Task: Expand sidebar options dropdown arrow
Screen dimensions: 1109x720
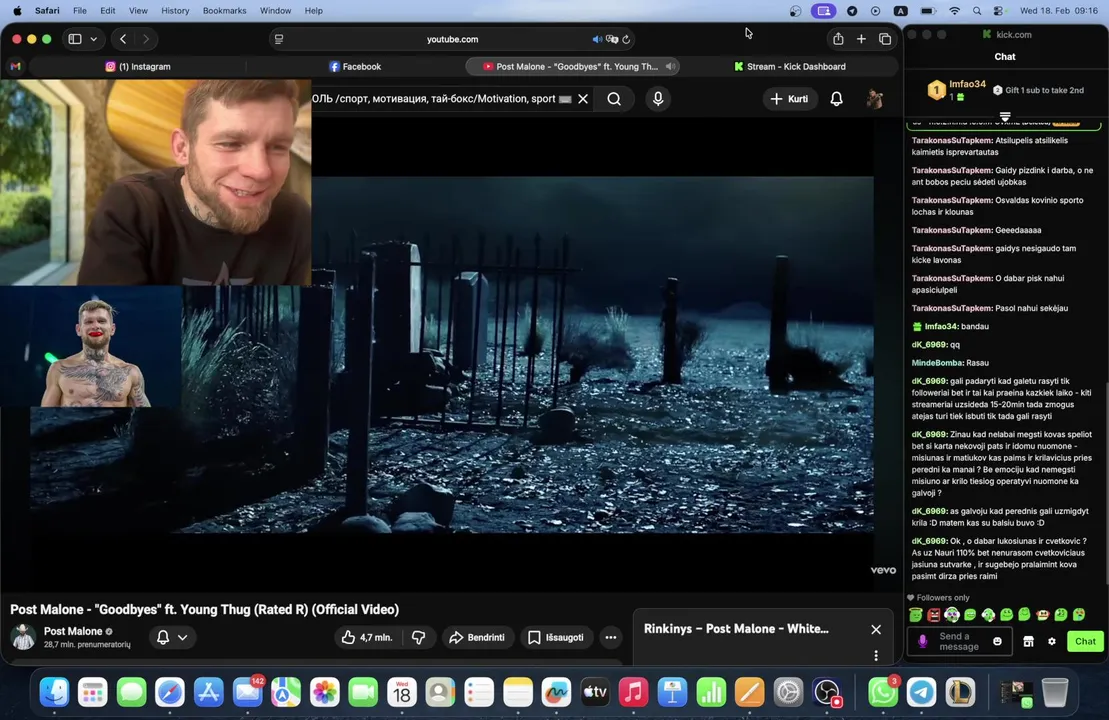Action: point(93,39)
